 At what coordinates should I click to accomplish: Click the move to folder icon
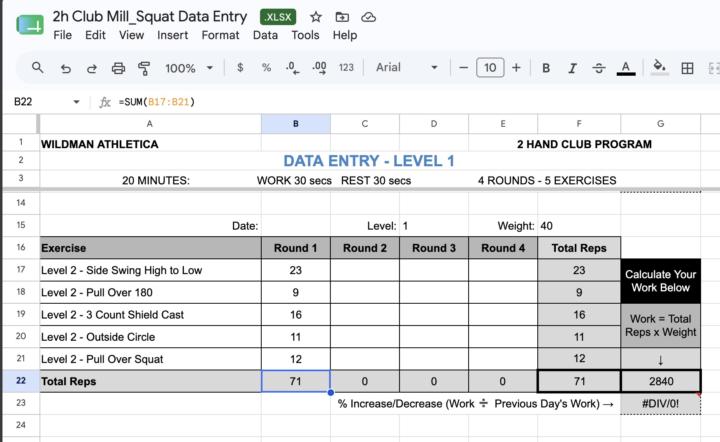click(342, 17)
